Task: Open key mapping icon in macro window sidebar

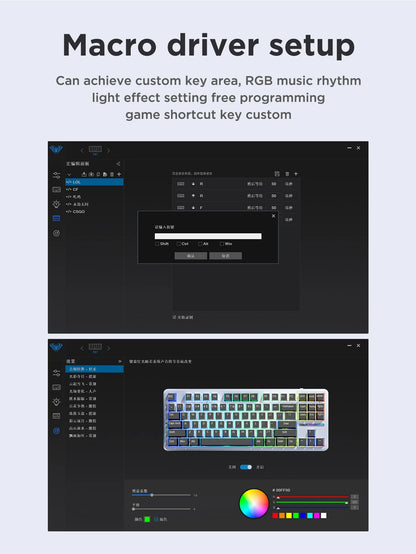Action: point(57,190)
